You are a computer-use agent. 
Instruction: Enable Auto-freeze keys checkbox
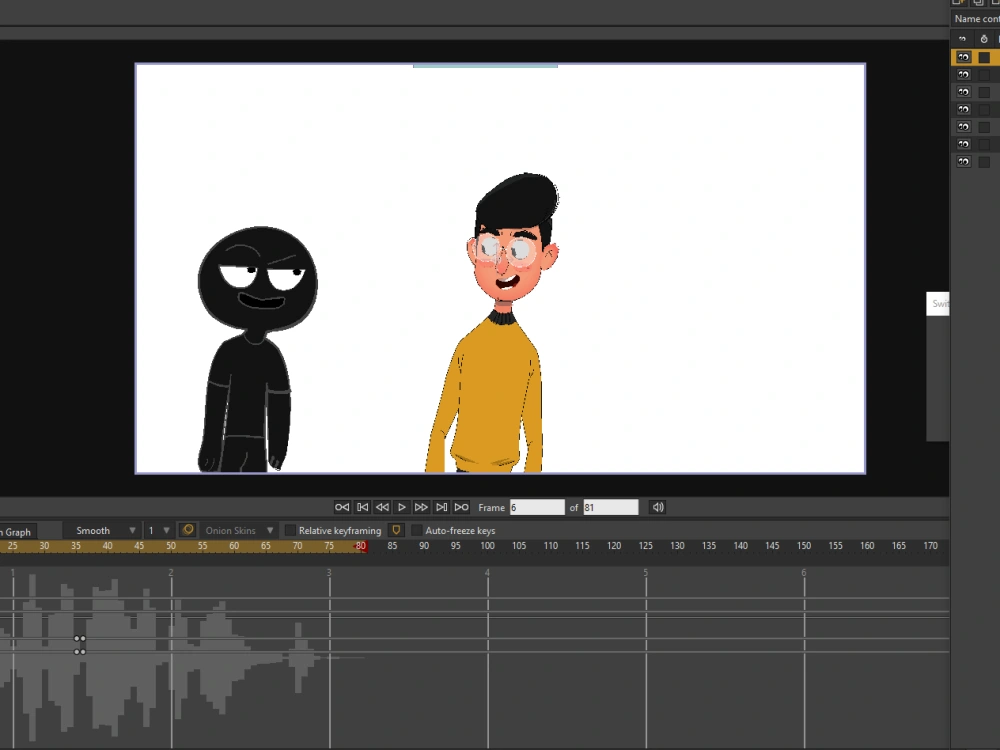[416, 530]
